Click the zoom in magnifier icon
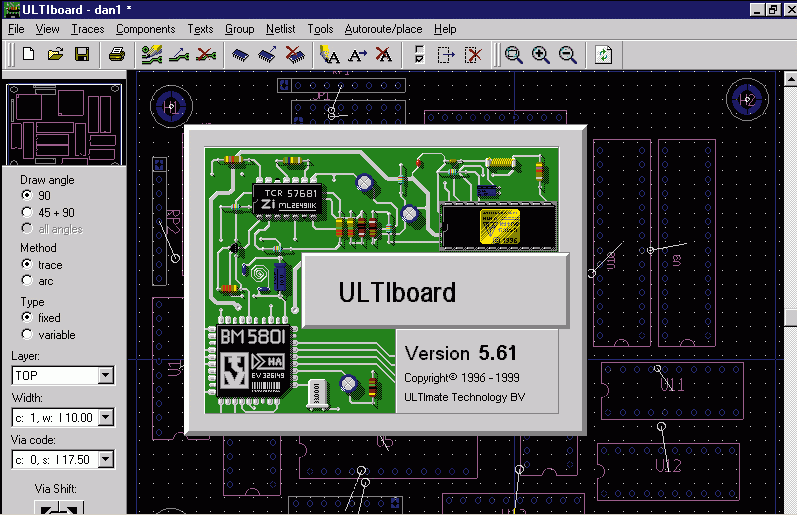The image size is (797, 515). 540,54
